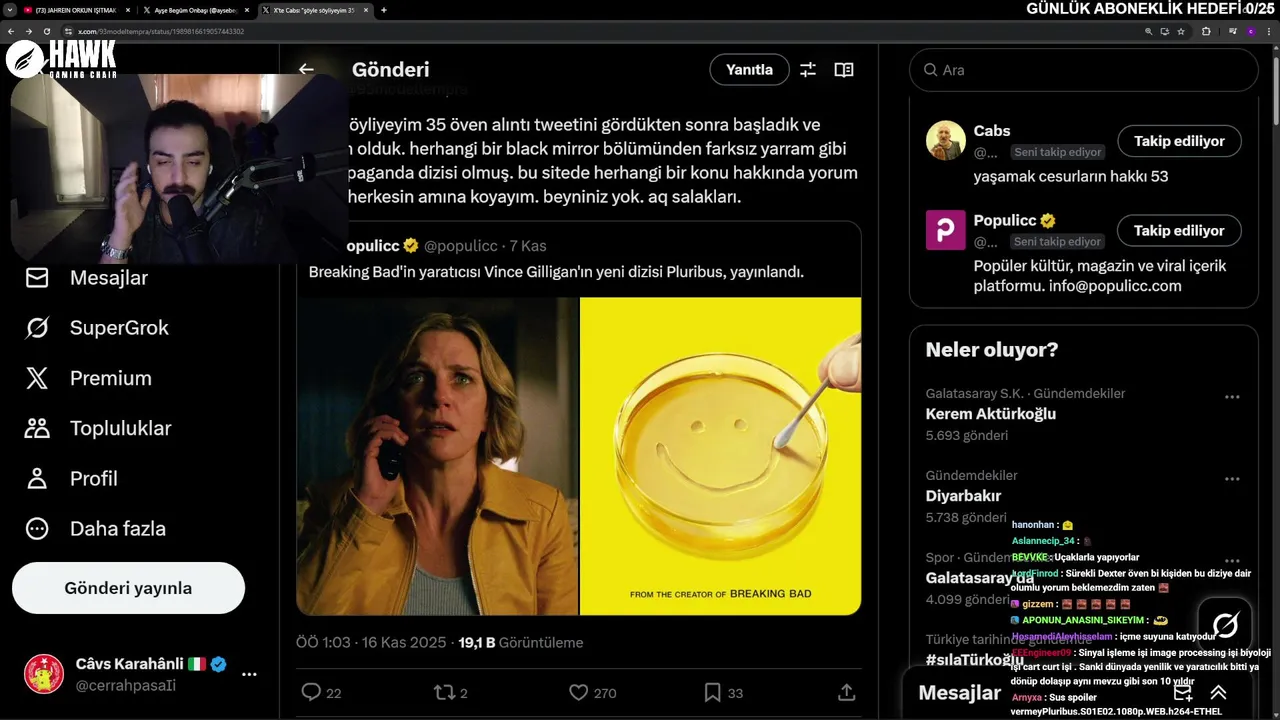Image resolution: width=1280 pixels, height=720 pixels.
Task: Click the Yanıtla button
Action: point(749,69)
